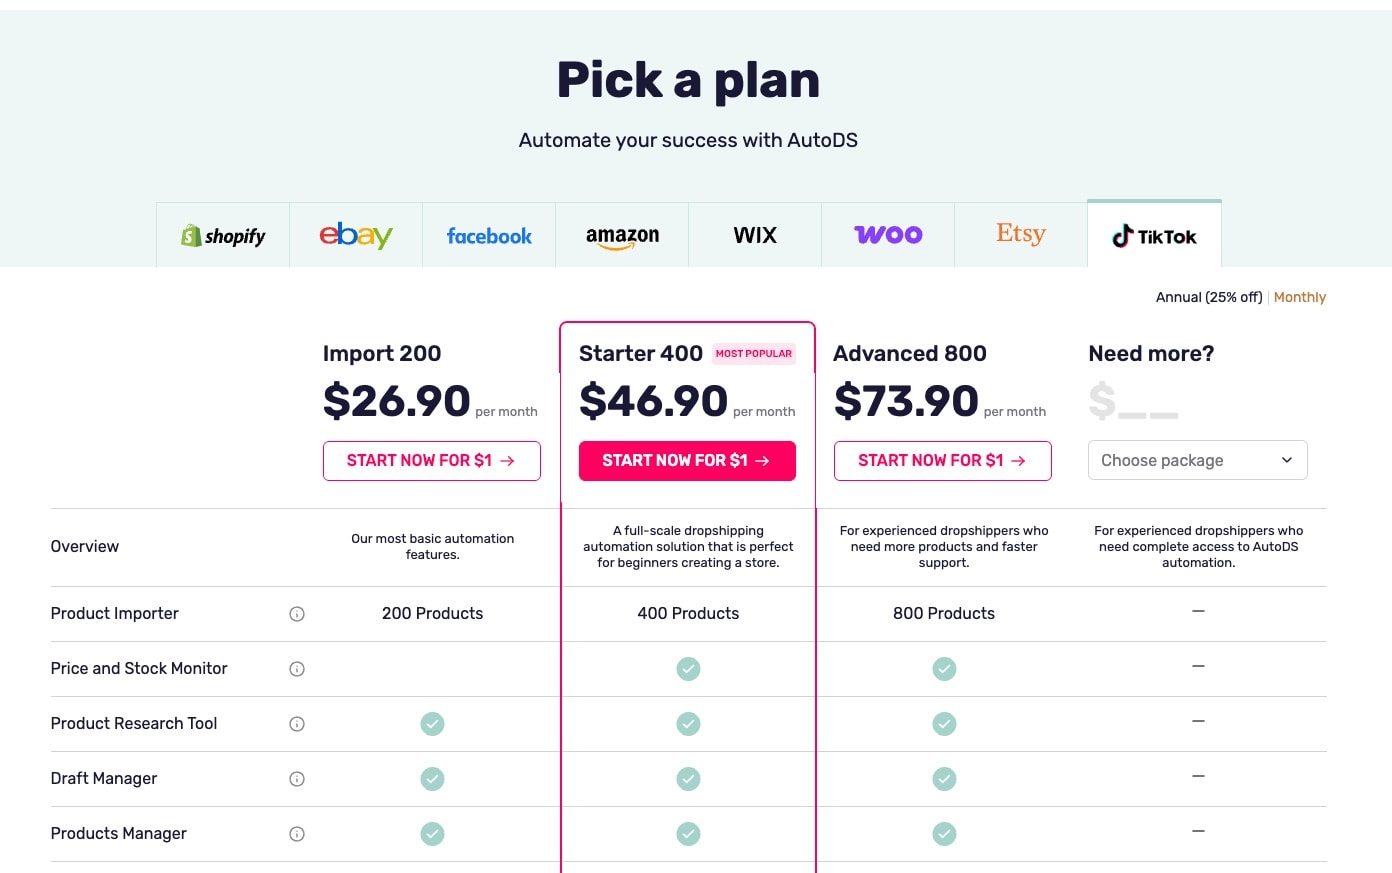Switch to the WIX tab
The width and height of the screenshot is (1392, 873).
coord(754,235)
